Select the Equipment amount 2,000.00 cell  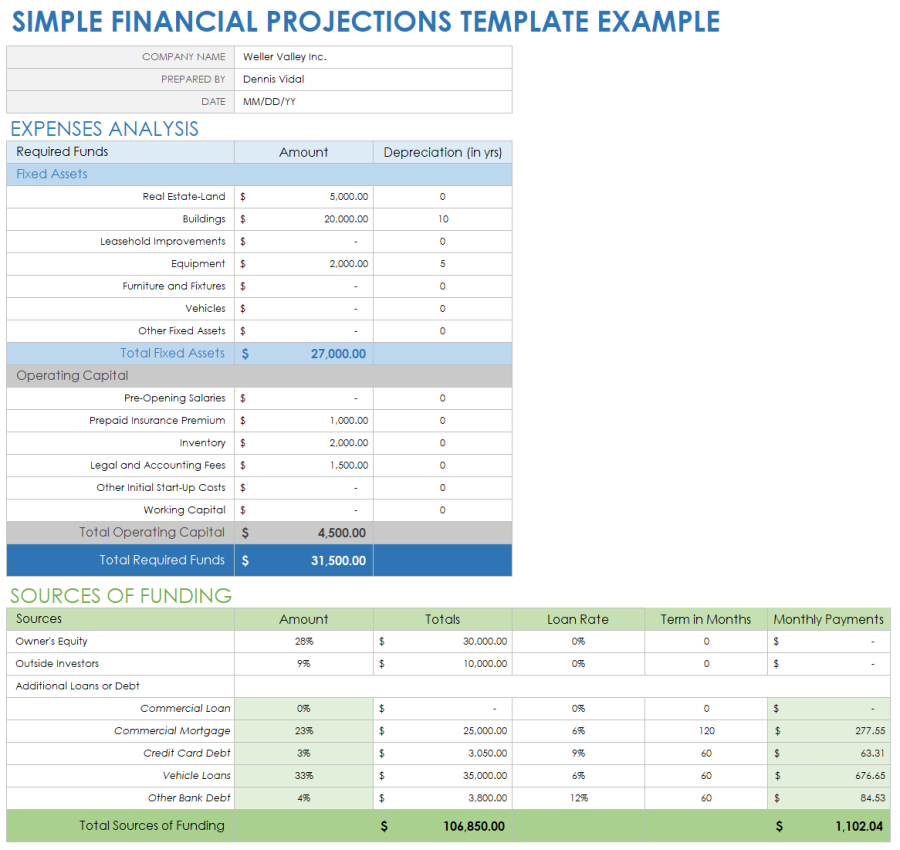(348, 264)
